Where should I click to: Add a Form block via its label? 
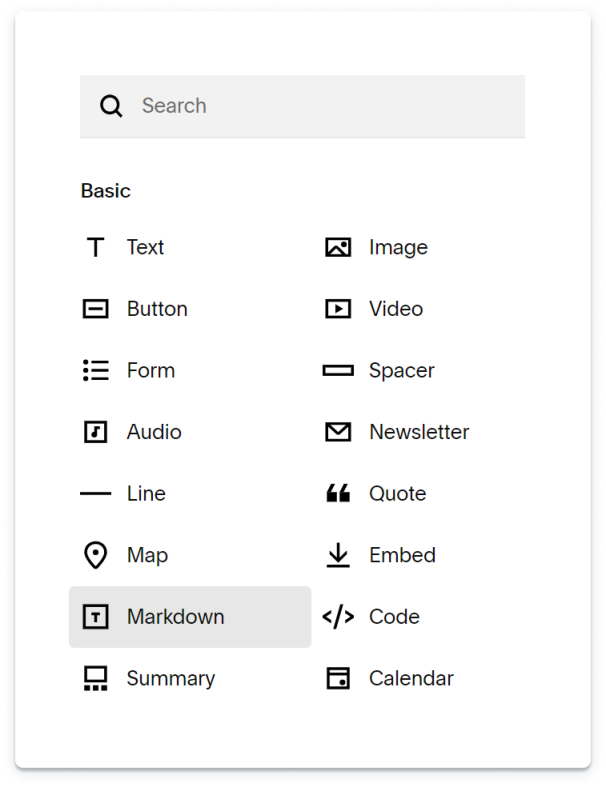pos(151,370)
